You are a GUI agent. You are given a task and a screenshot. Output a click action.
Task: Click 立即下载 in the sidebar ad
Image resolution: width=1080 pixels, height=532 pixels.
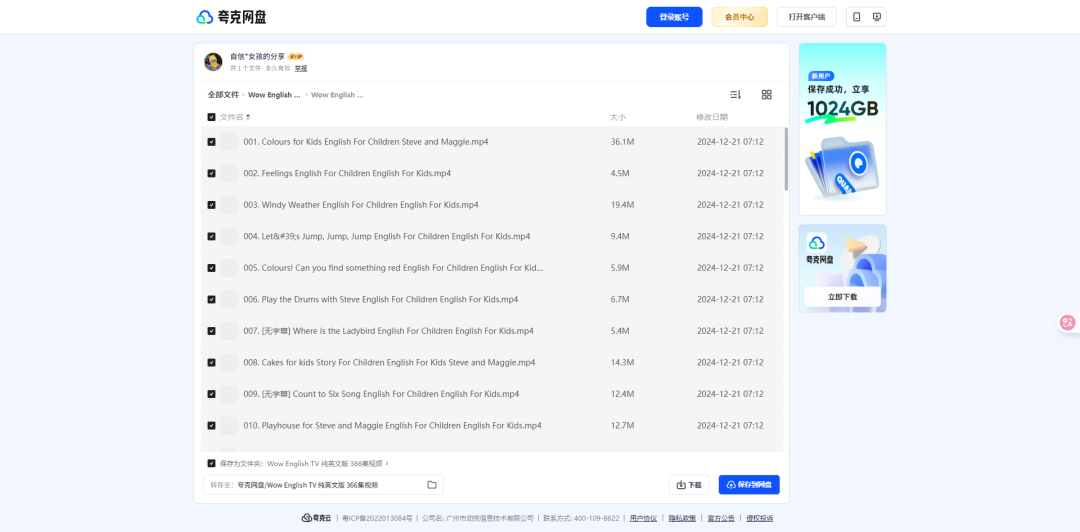coord(842,297)
